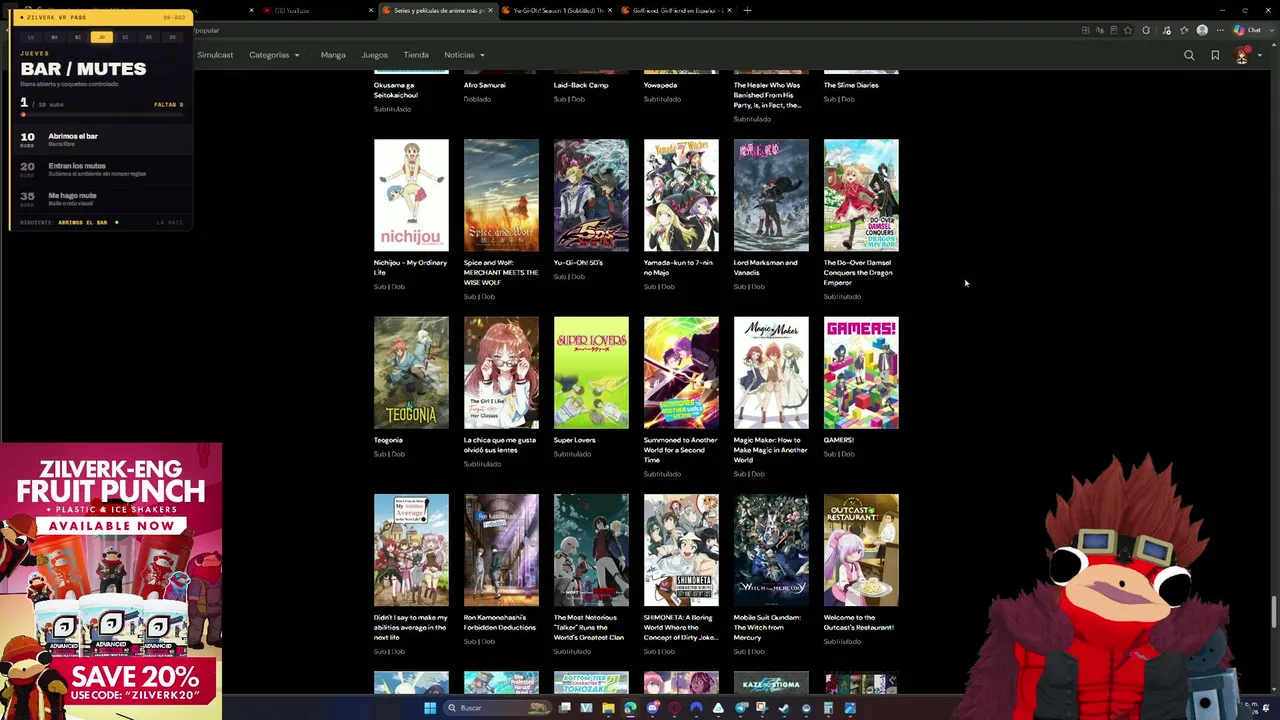Expand the Noticias dropdown
The width and height of the screenshot is (1280, 720).
tap(464, 55)
